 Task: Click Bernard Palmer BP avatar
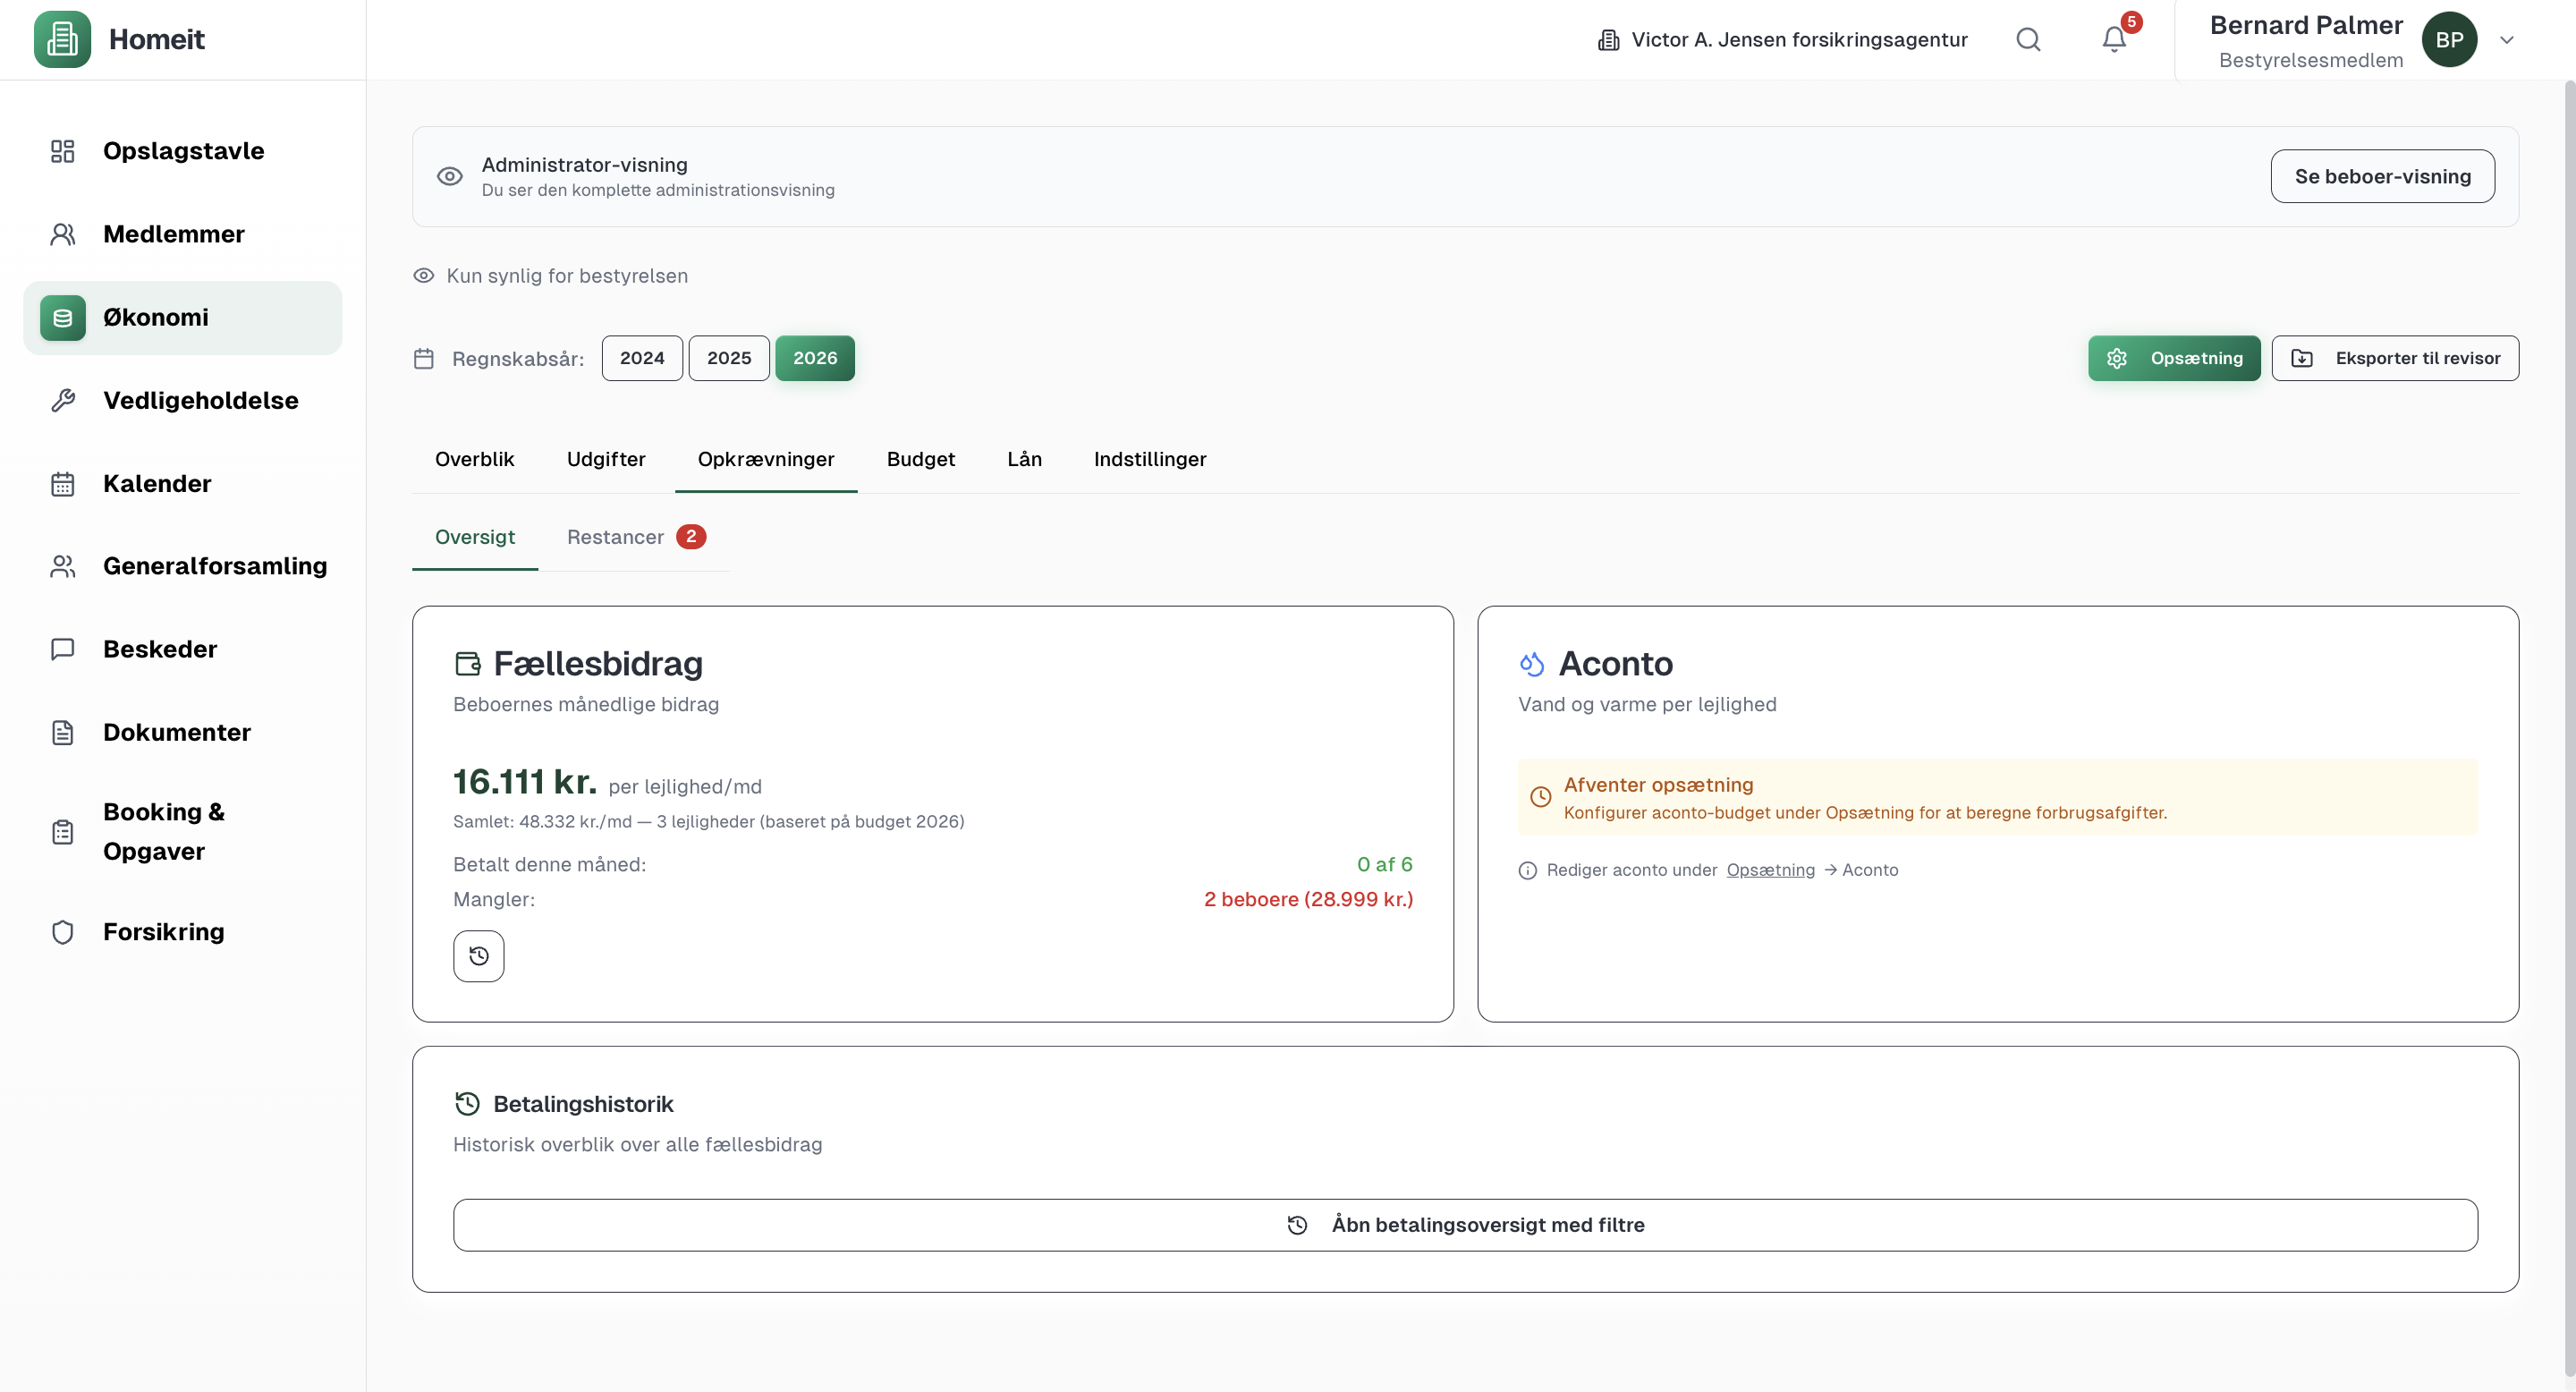(x=2449, y=40)
